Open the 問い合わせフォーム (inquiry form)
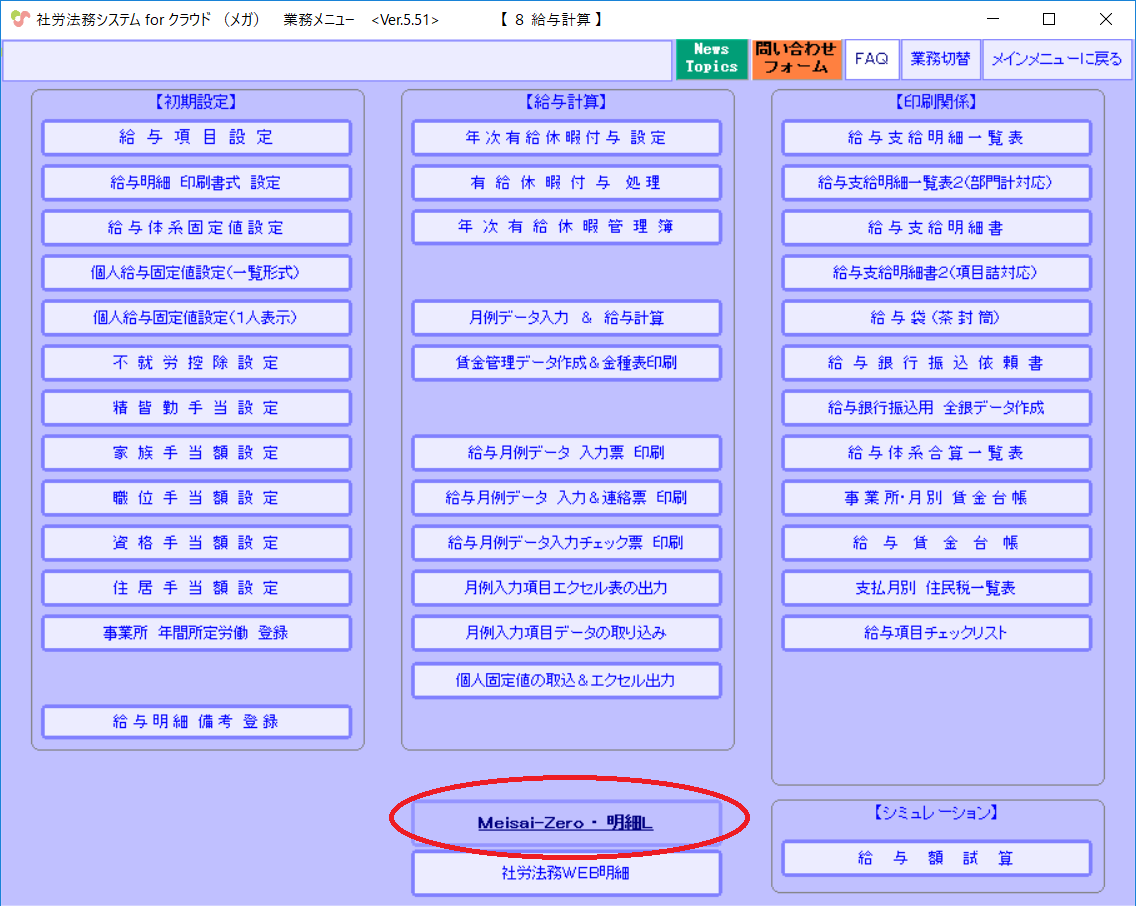The height and width of the screenshot is (906, 1136). (x=796, y=59)
